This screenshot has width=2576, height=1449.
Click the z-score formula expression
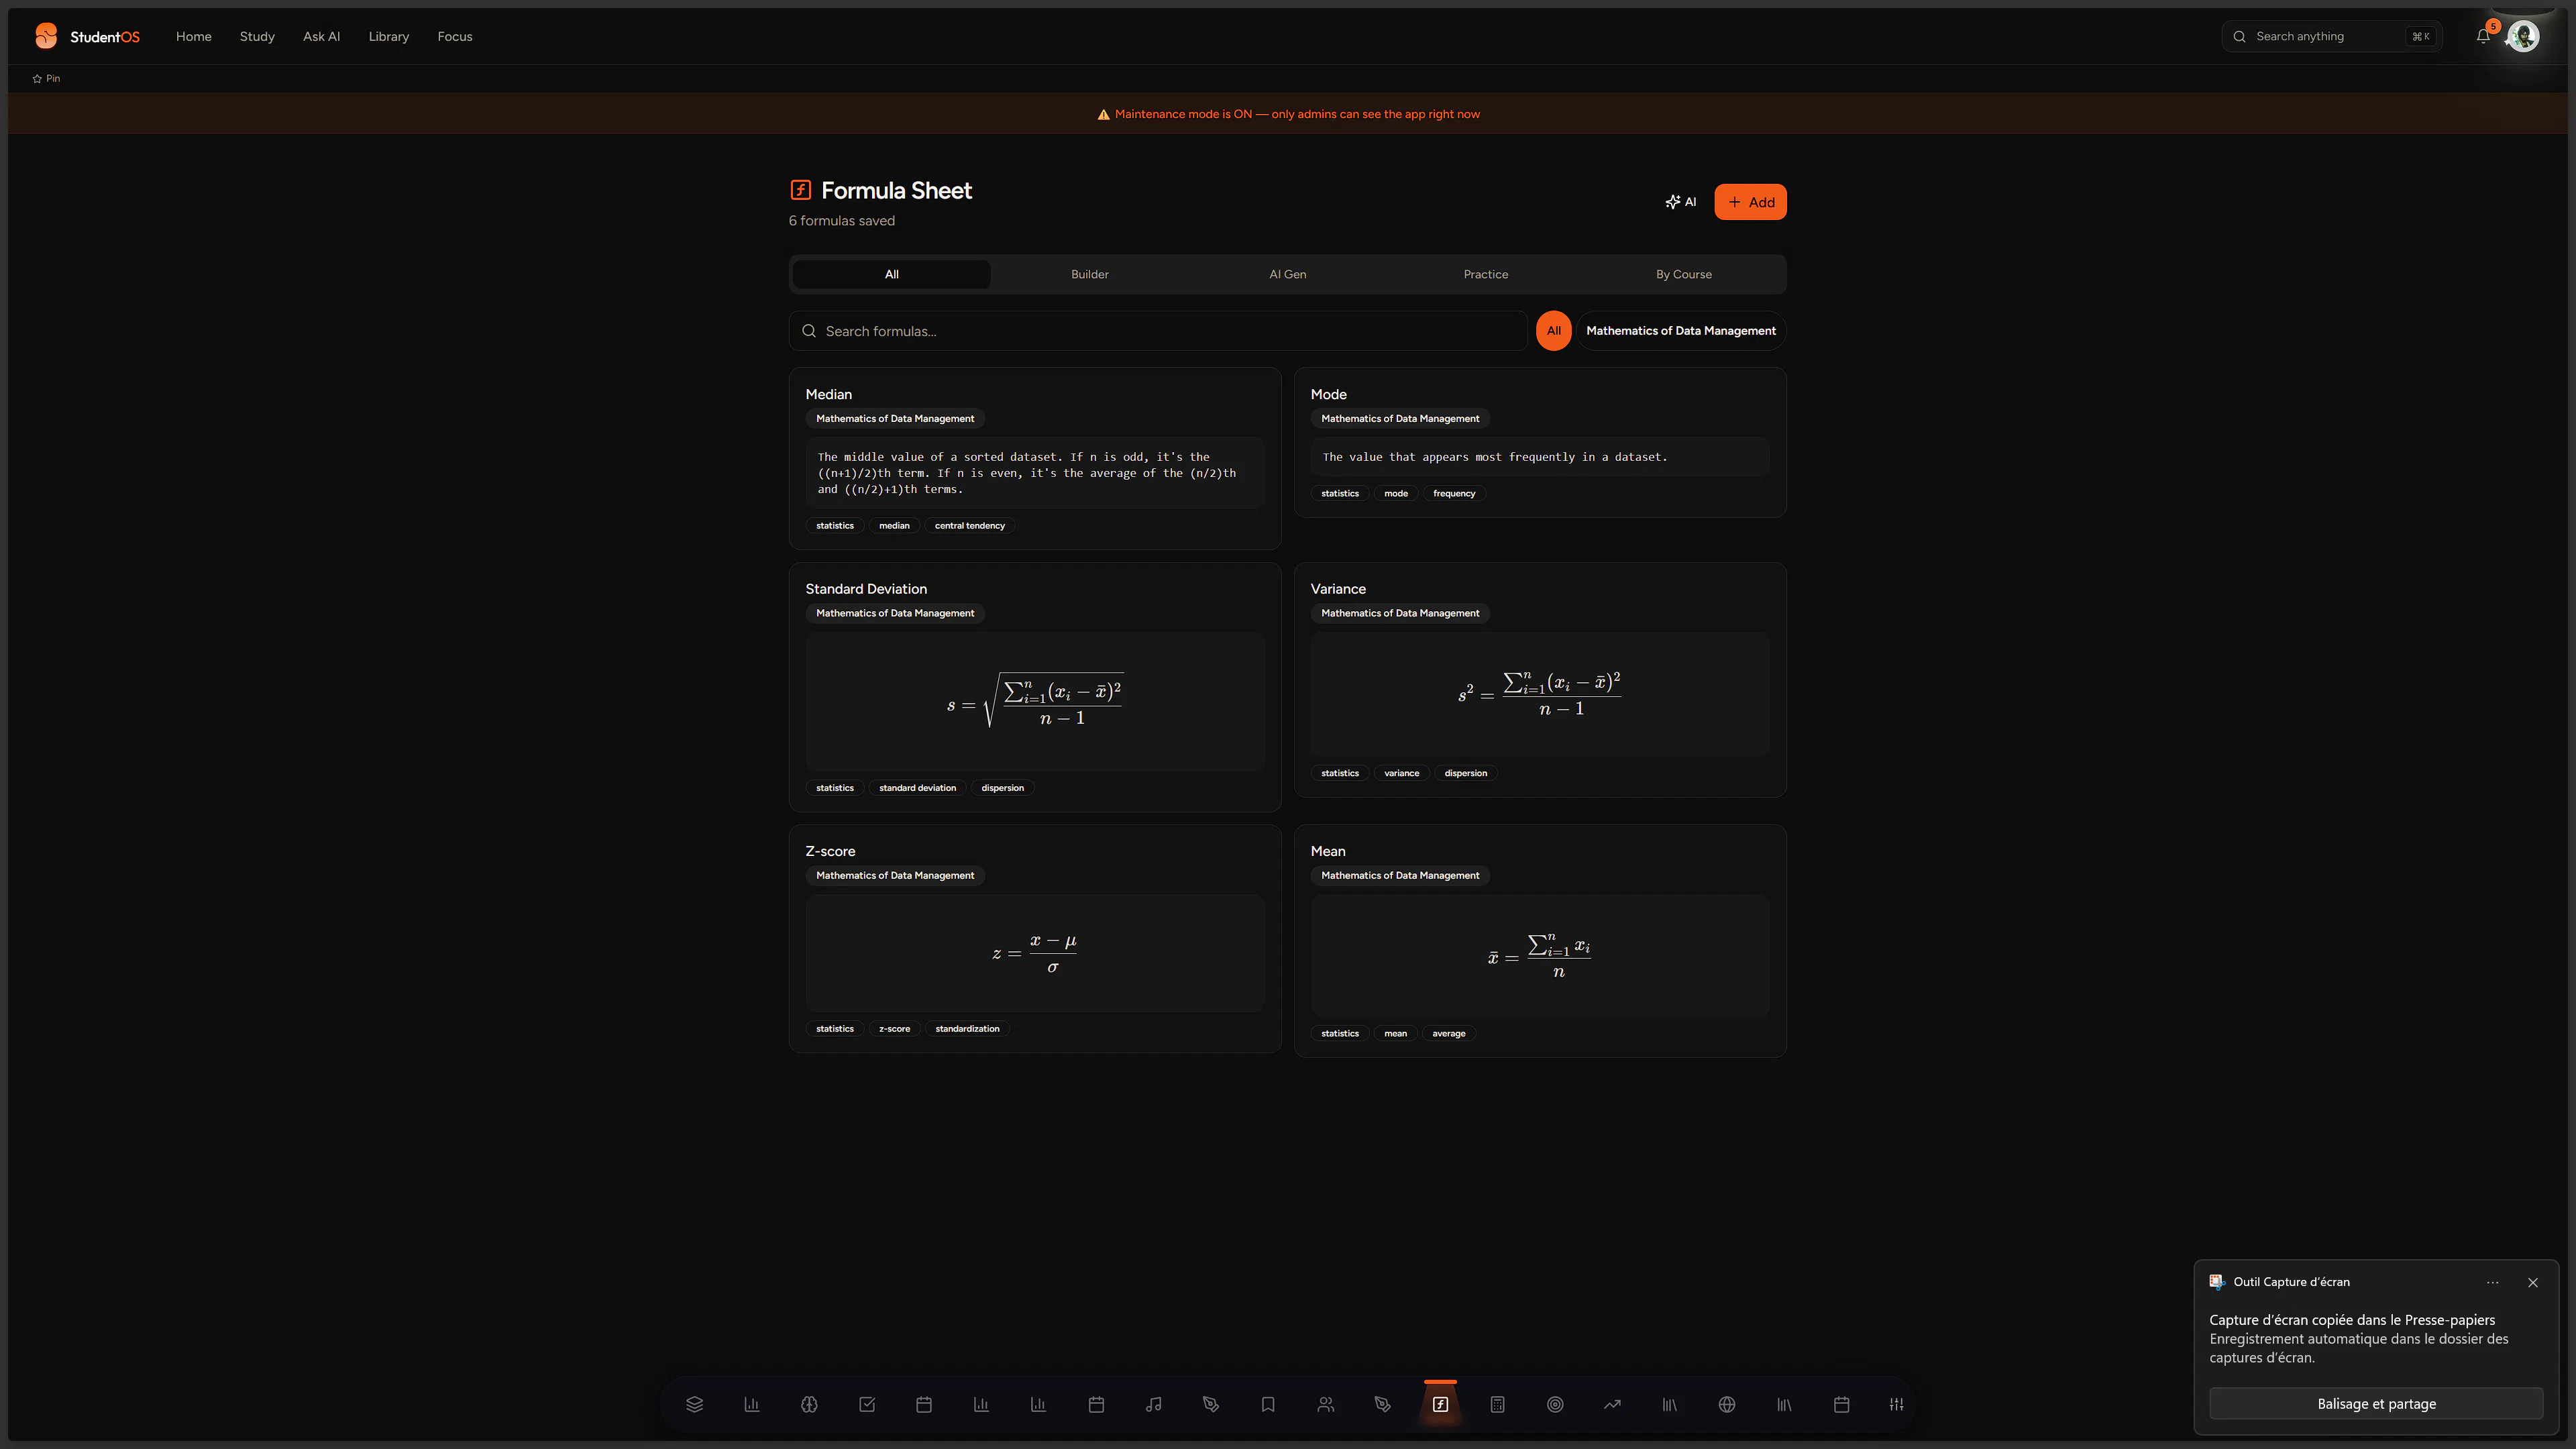[1035, 953]
